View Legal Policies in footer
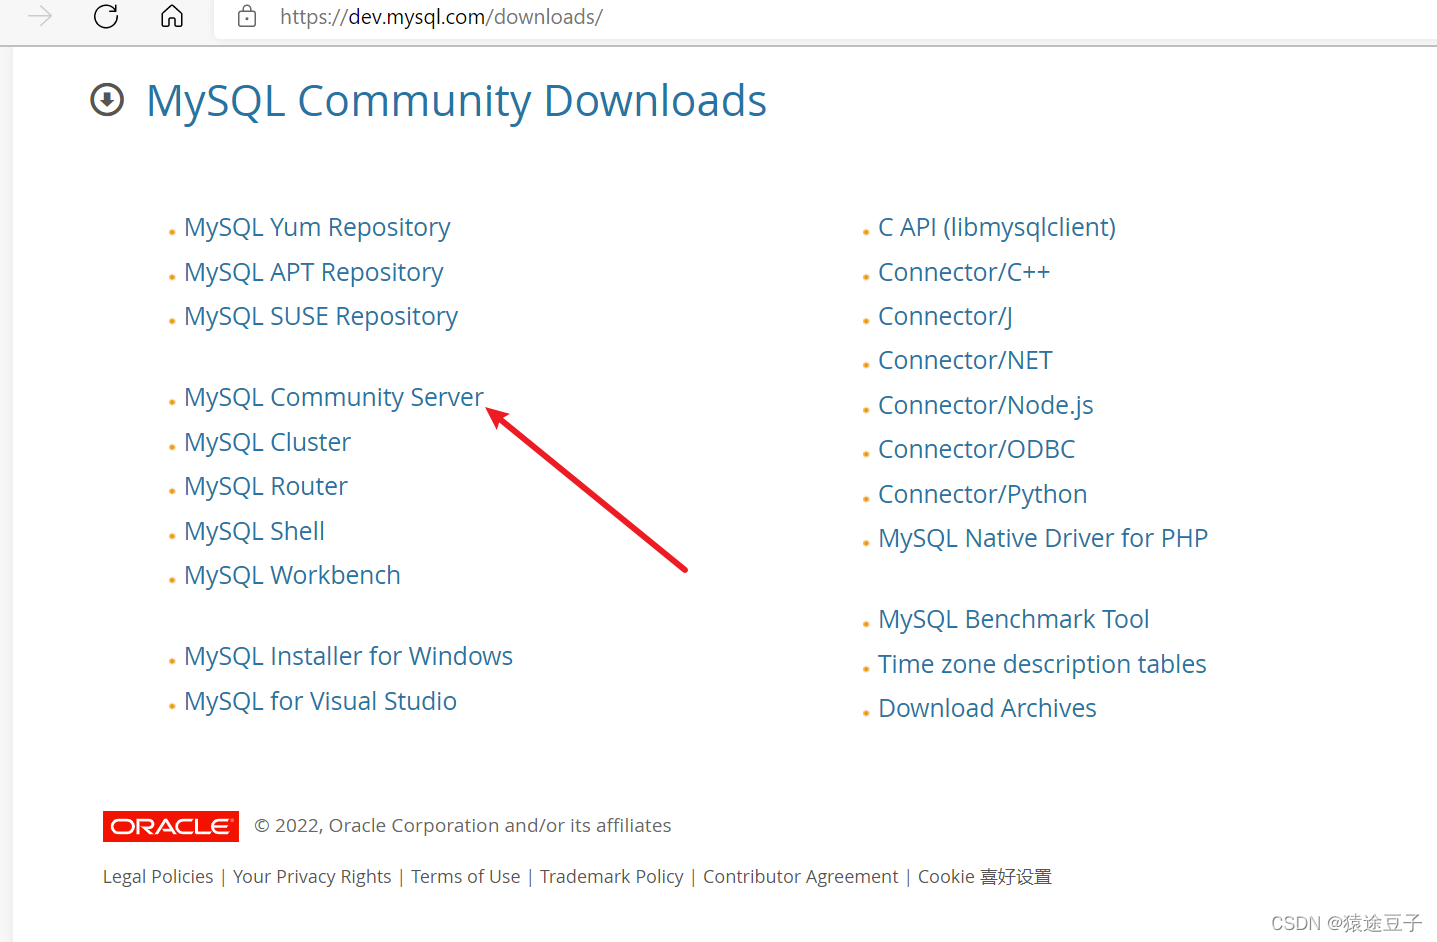This screenshot has height=942, width=1437. [x=158, y=877]
